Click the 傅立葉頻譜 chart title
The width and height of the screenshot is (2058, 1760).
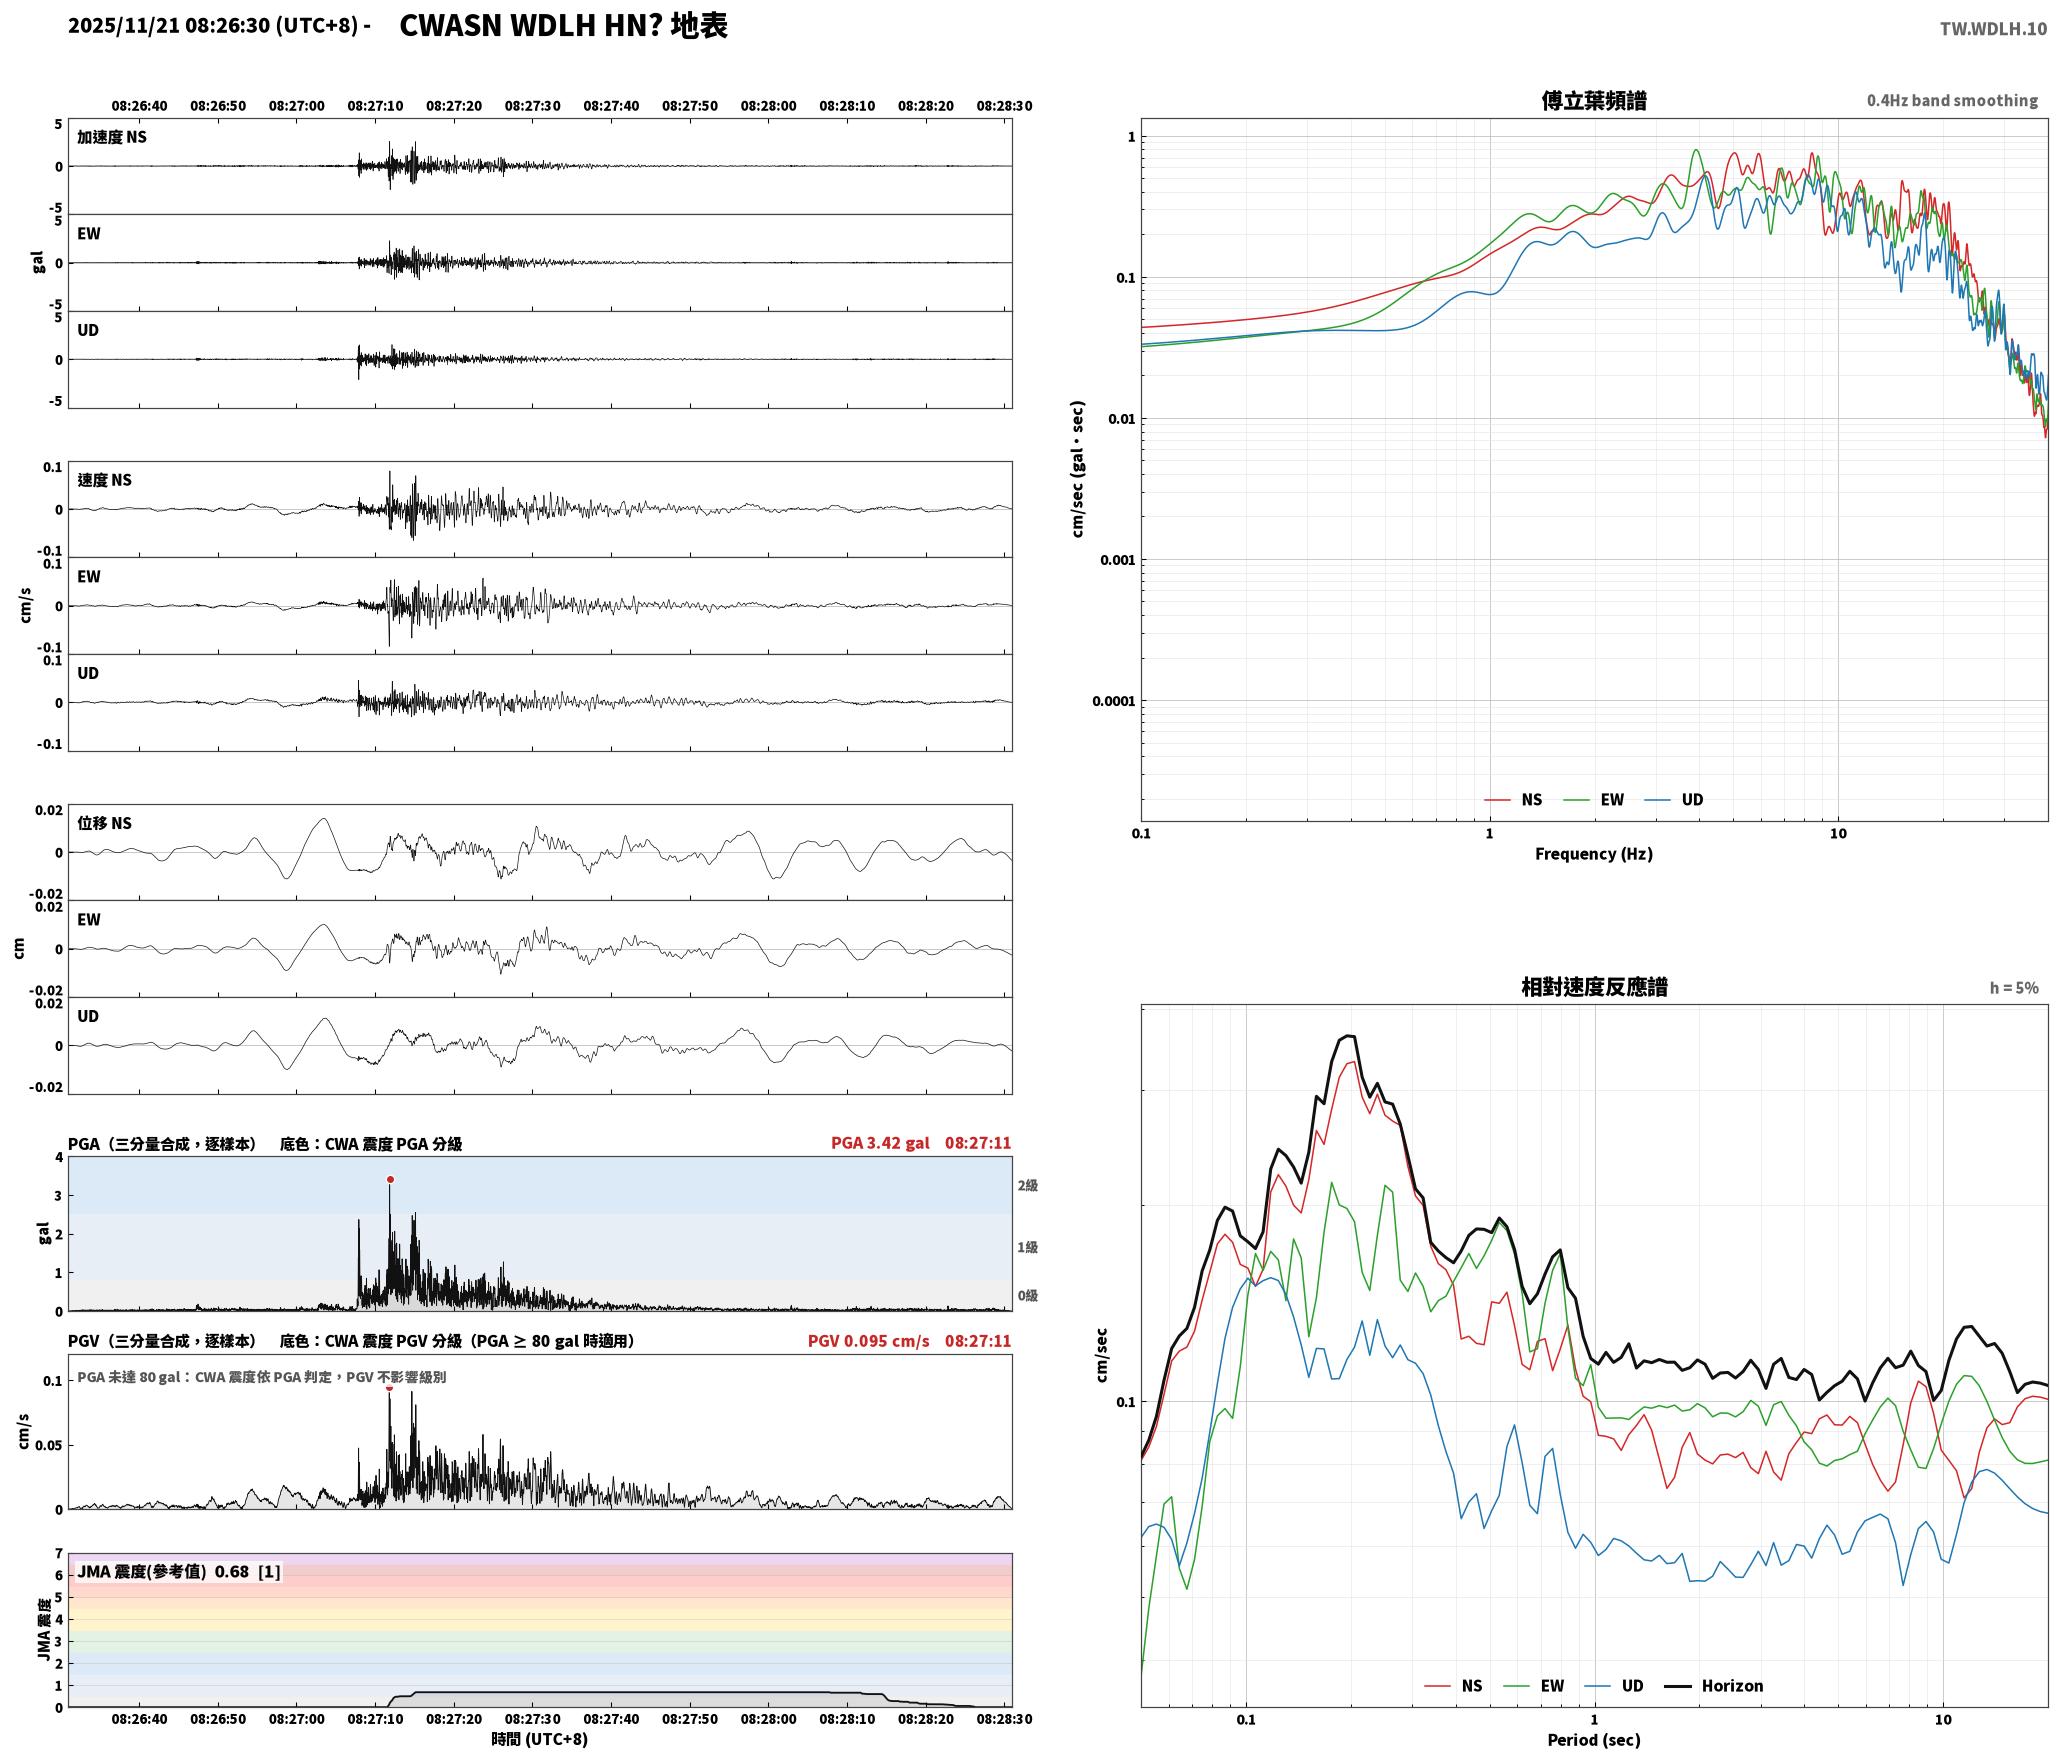[x=1594, y=100]
